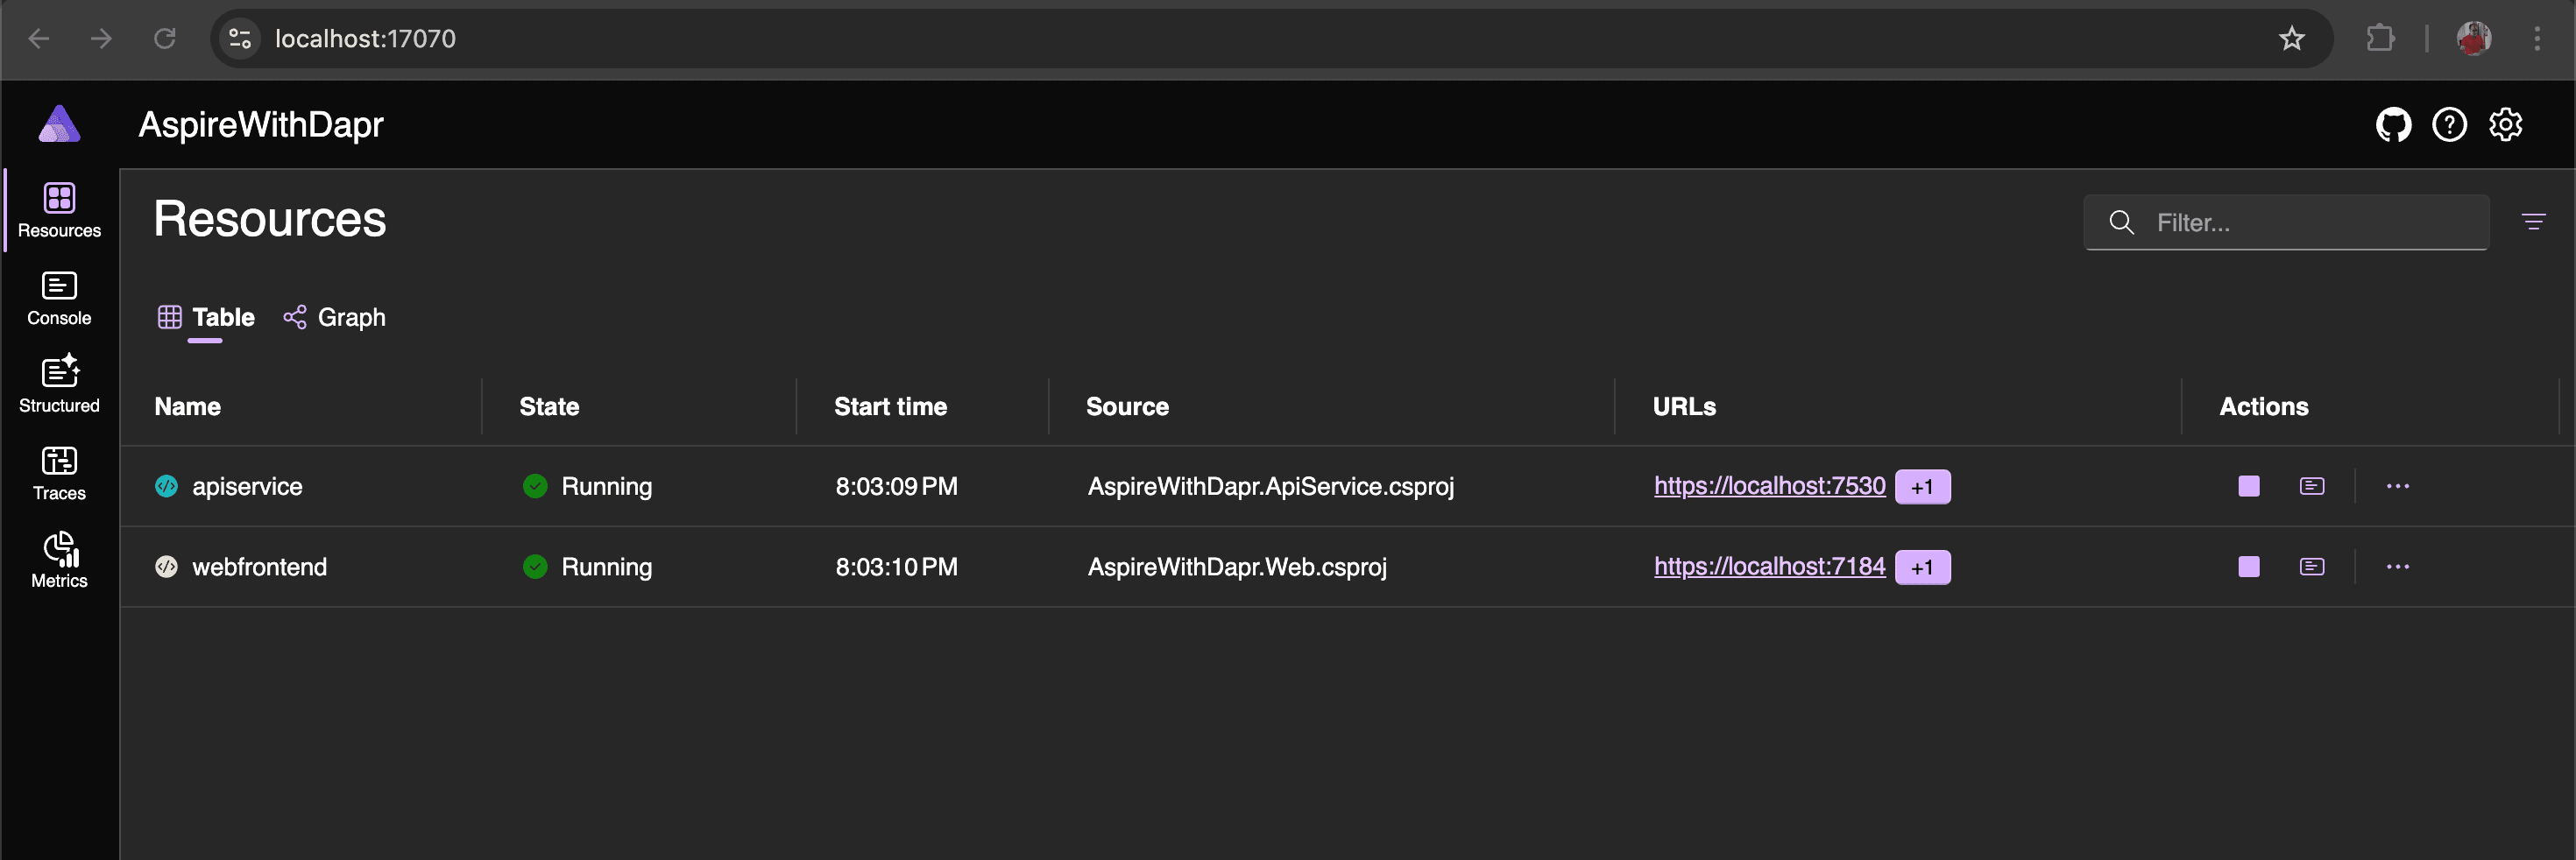Image resolution: width=2576 pixels, height=860 pixels.
Task: Click the AspireWithDapr.ApiService.csproj source cell
Action: tap(1271, 487)
